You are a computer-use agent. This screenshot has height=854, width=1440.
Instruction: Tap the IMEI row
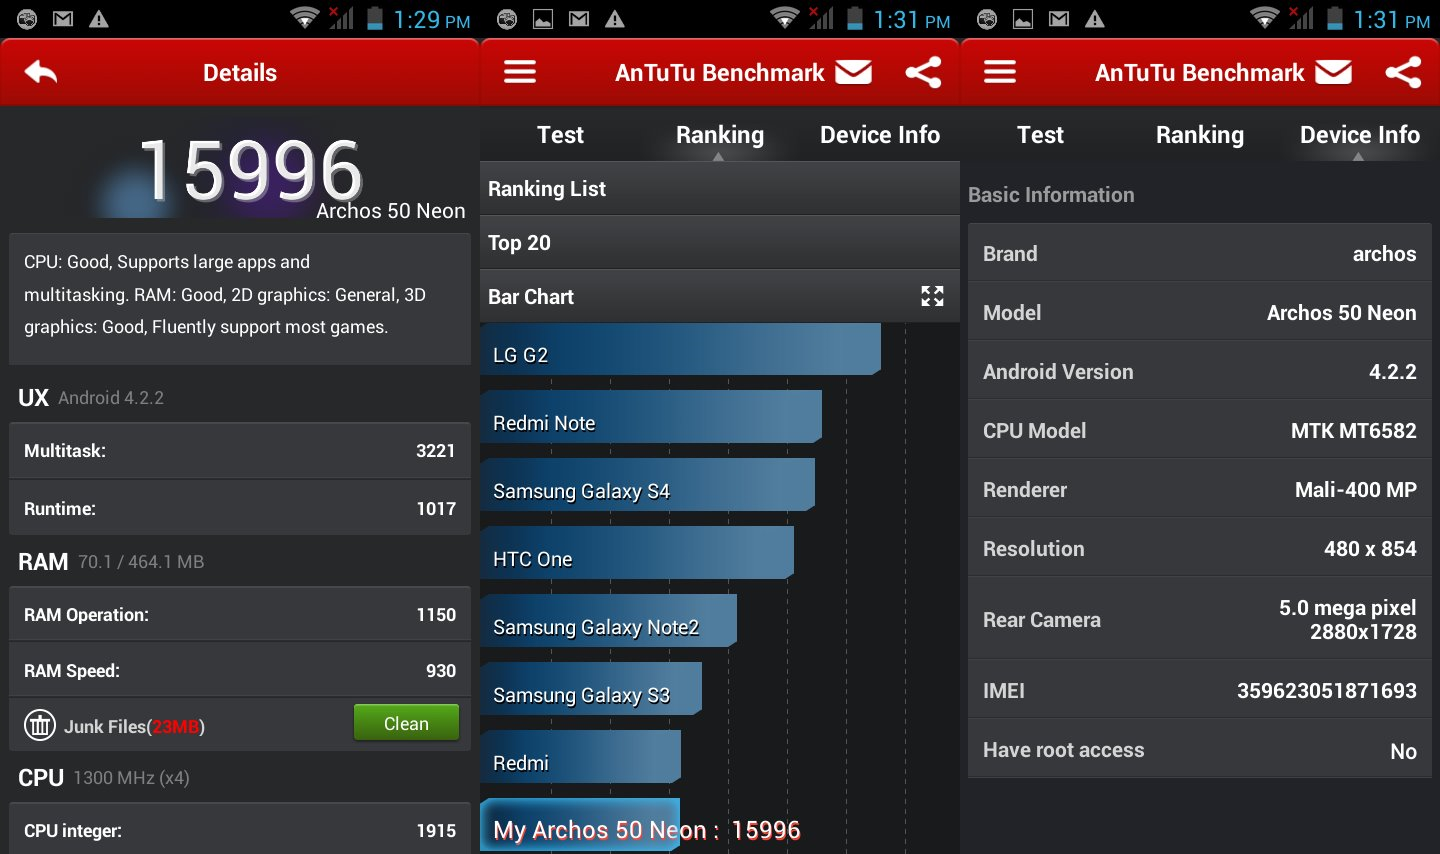tap(1200, 690)
